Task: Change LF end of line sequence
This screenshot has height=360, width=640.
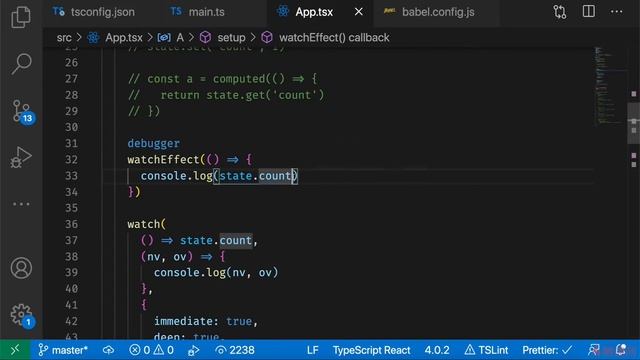Action: tap(313, 350)
